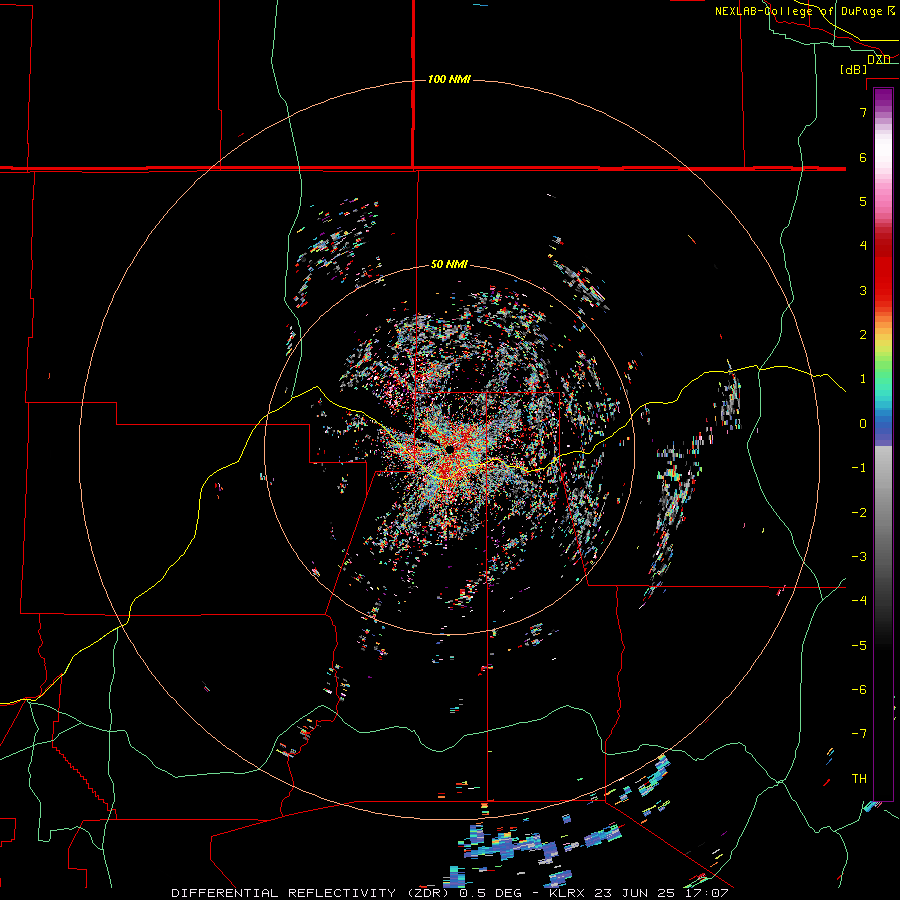Click the 100 NMI range ring label
Viewport: 900px width, 900px height.
click(449, 79)
